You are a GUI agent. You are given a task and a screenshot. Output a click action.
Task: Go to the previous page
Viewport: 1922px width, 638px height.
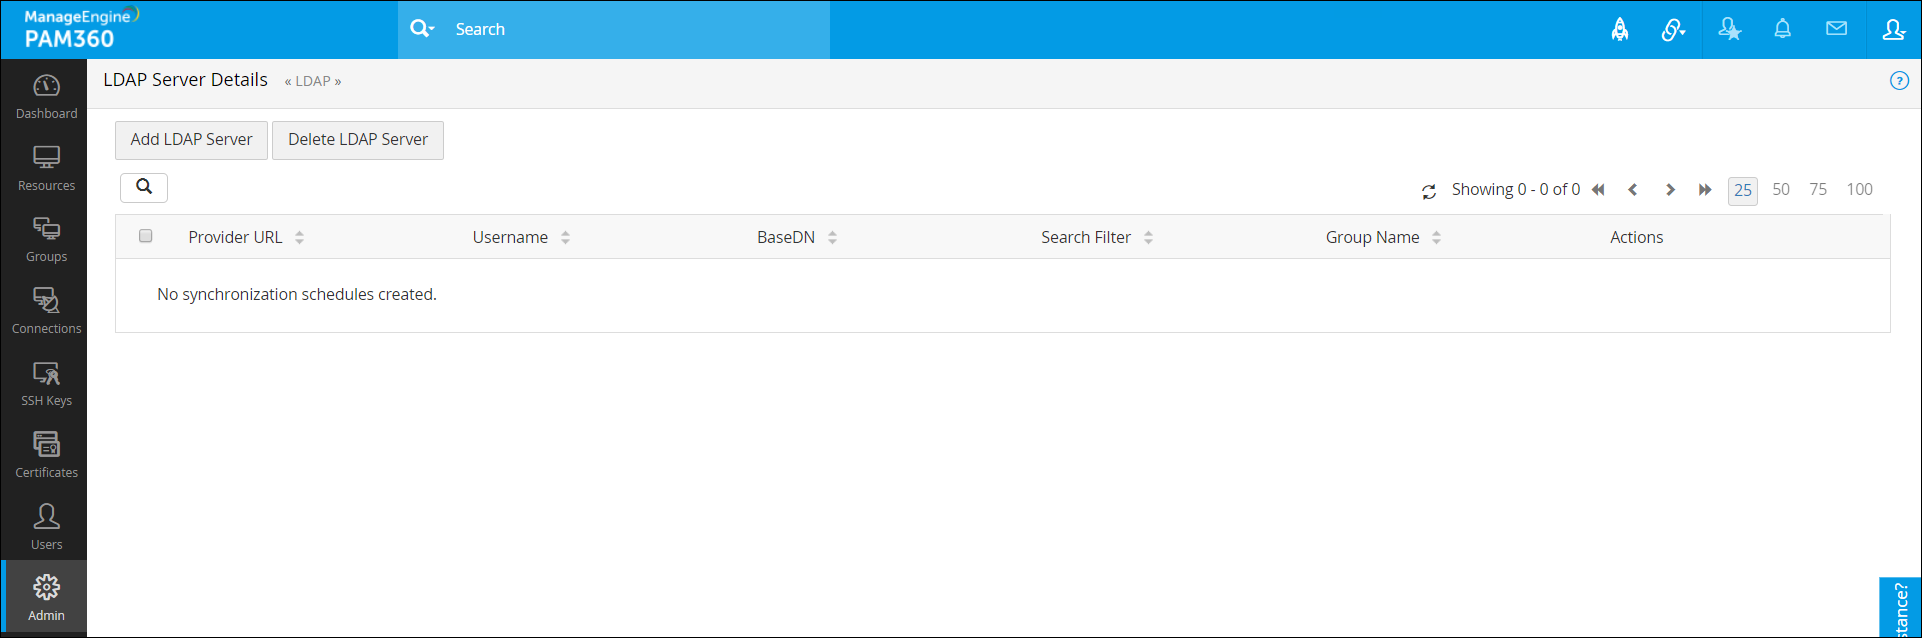point(1633,190)
